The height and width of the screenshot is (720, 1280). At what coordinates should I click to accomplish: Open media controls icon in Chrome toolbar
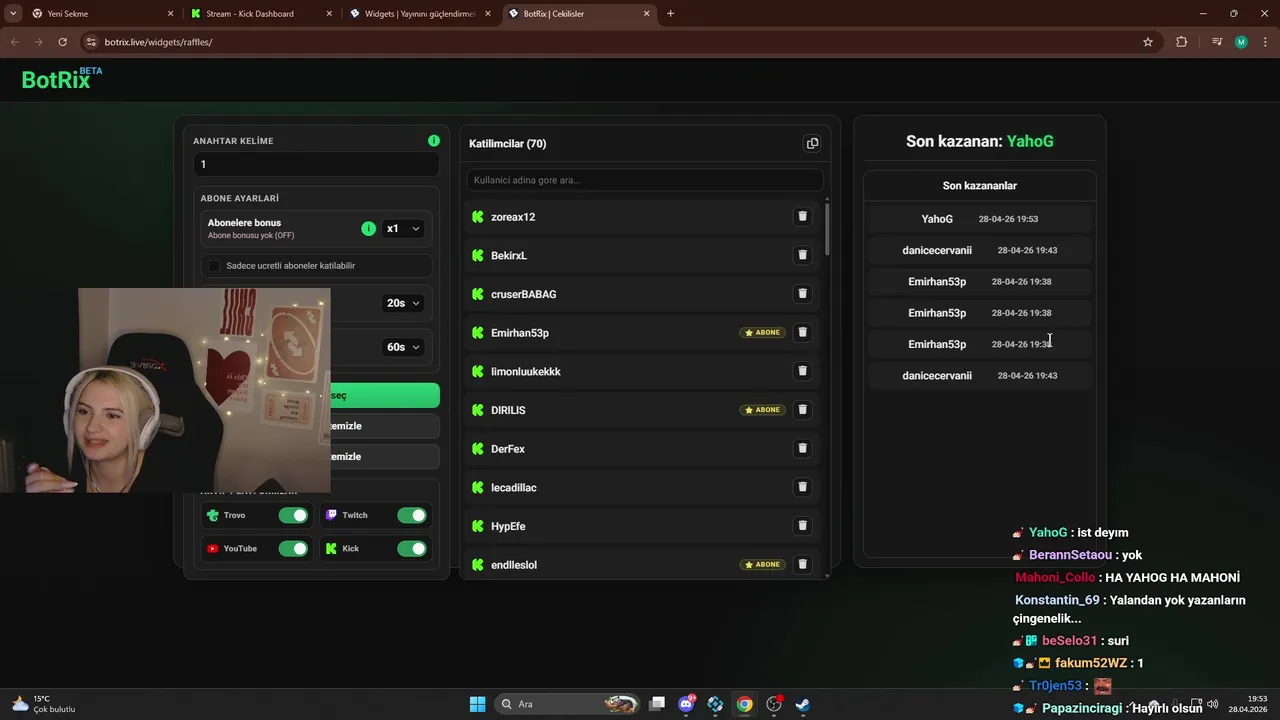pos(1216,42)
